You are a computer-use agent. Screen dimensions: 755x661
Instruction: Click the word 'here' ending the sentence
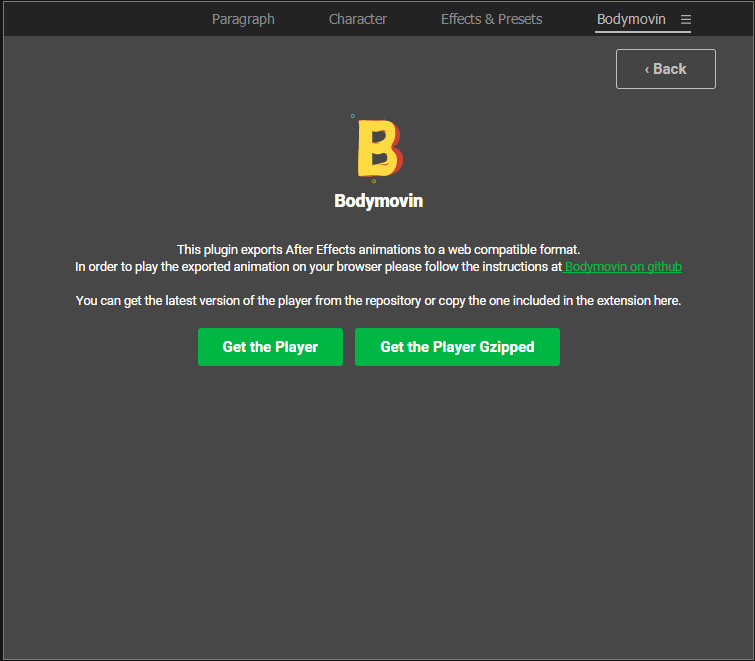coord(667,301)
